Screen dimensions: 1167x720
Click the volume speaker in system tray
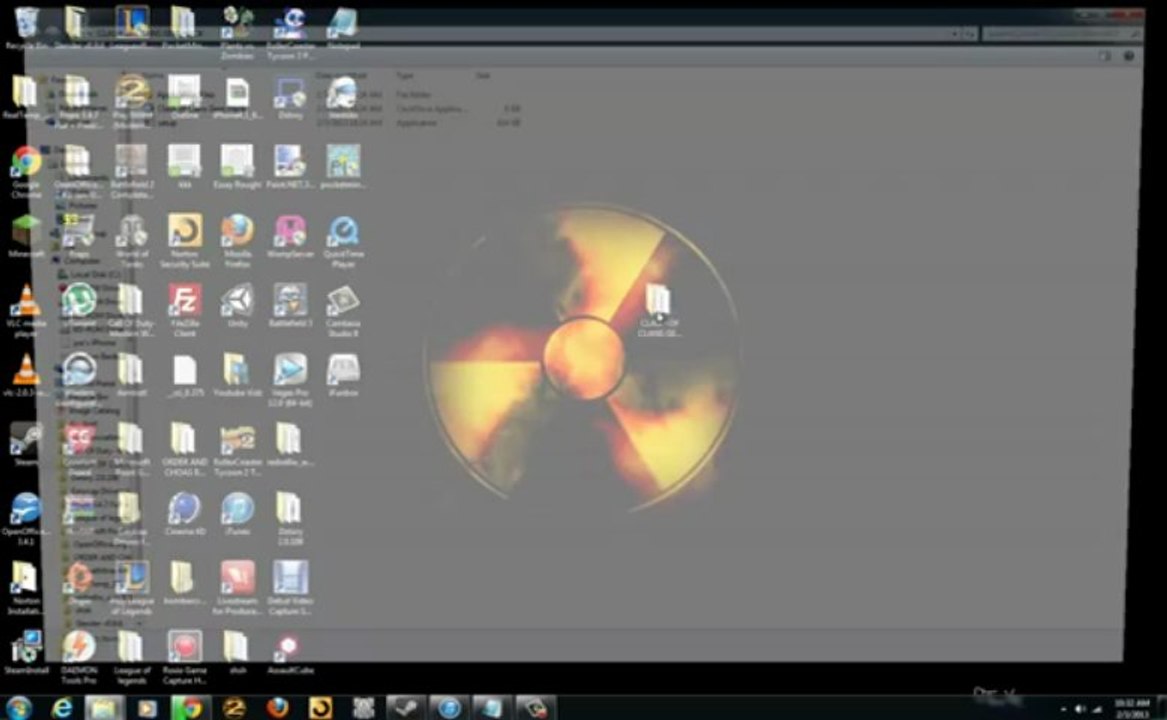pyautogui.click(x=1080, y=708)
